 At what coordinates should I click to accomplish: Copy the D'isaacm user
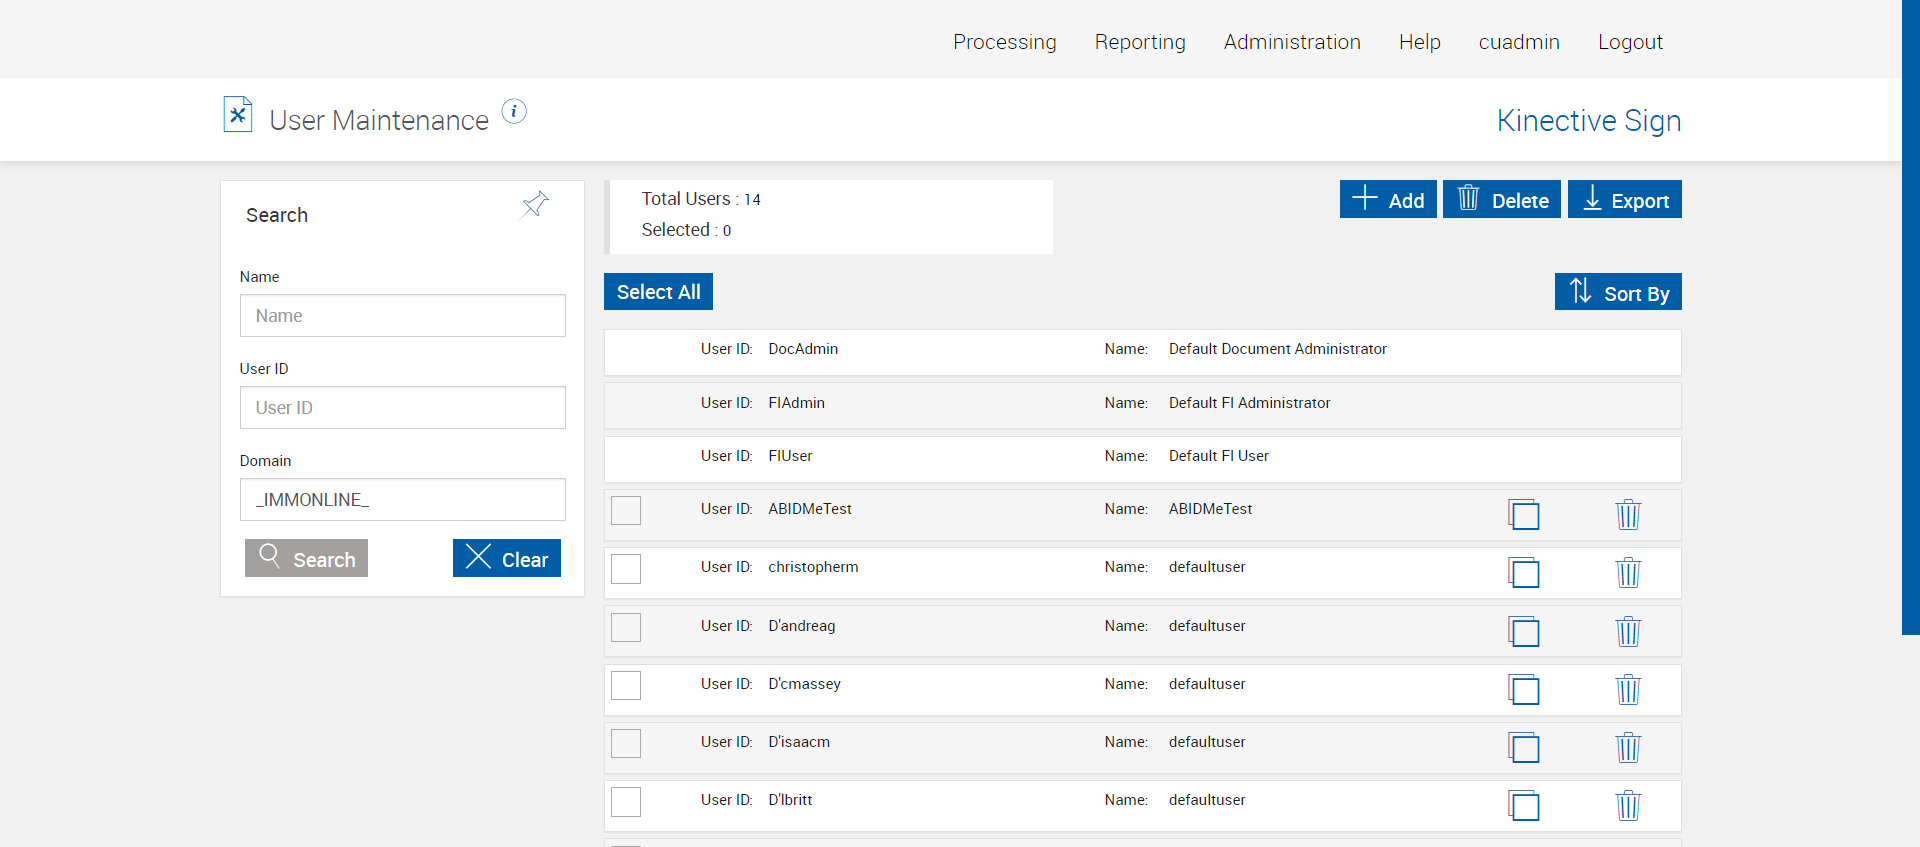[x=1524, y=747]
